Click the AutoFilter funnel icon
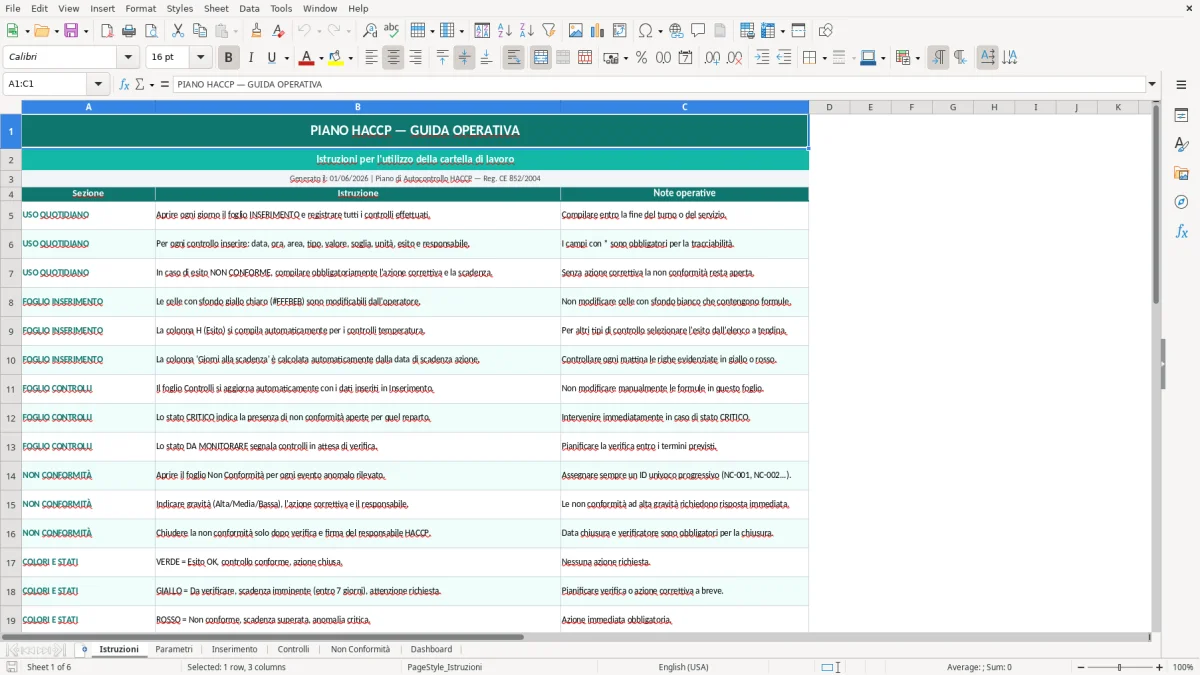Screen dimensions: 1200x675 click(x=549, y=31)
